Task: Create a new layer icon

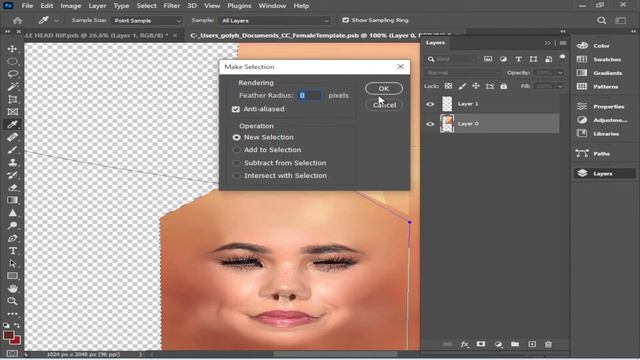Action: coord(532,344)
